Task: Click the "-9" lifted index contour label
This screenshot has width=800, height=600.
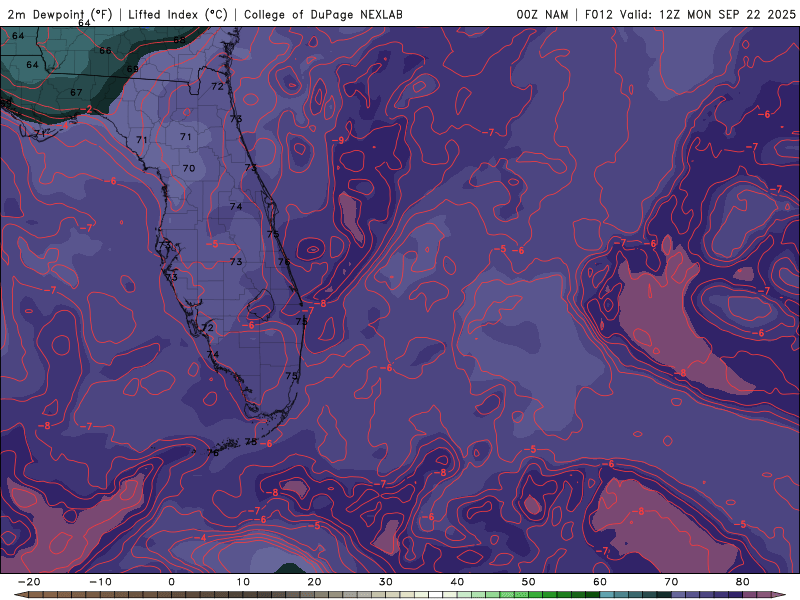Action: click(x=338, y=140)
